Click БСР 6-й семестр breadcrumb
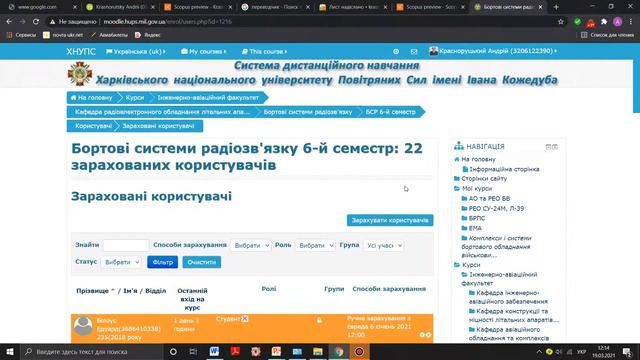 click(390, 112)
